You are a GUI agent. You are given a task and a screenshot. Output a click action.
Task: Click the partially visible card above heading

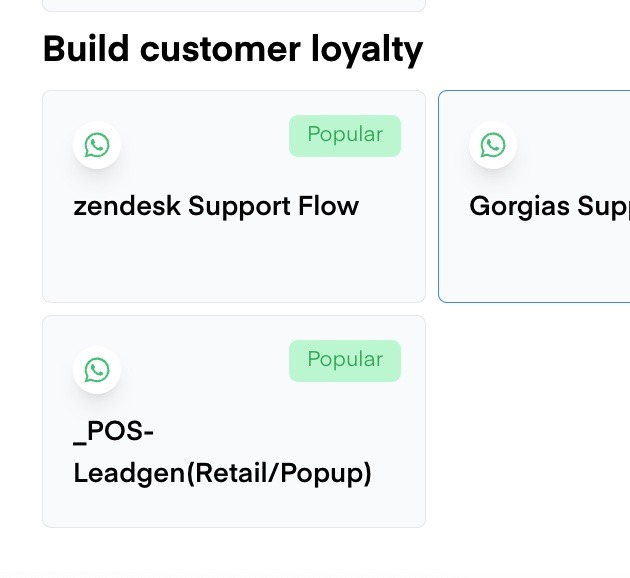(233, 5)
